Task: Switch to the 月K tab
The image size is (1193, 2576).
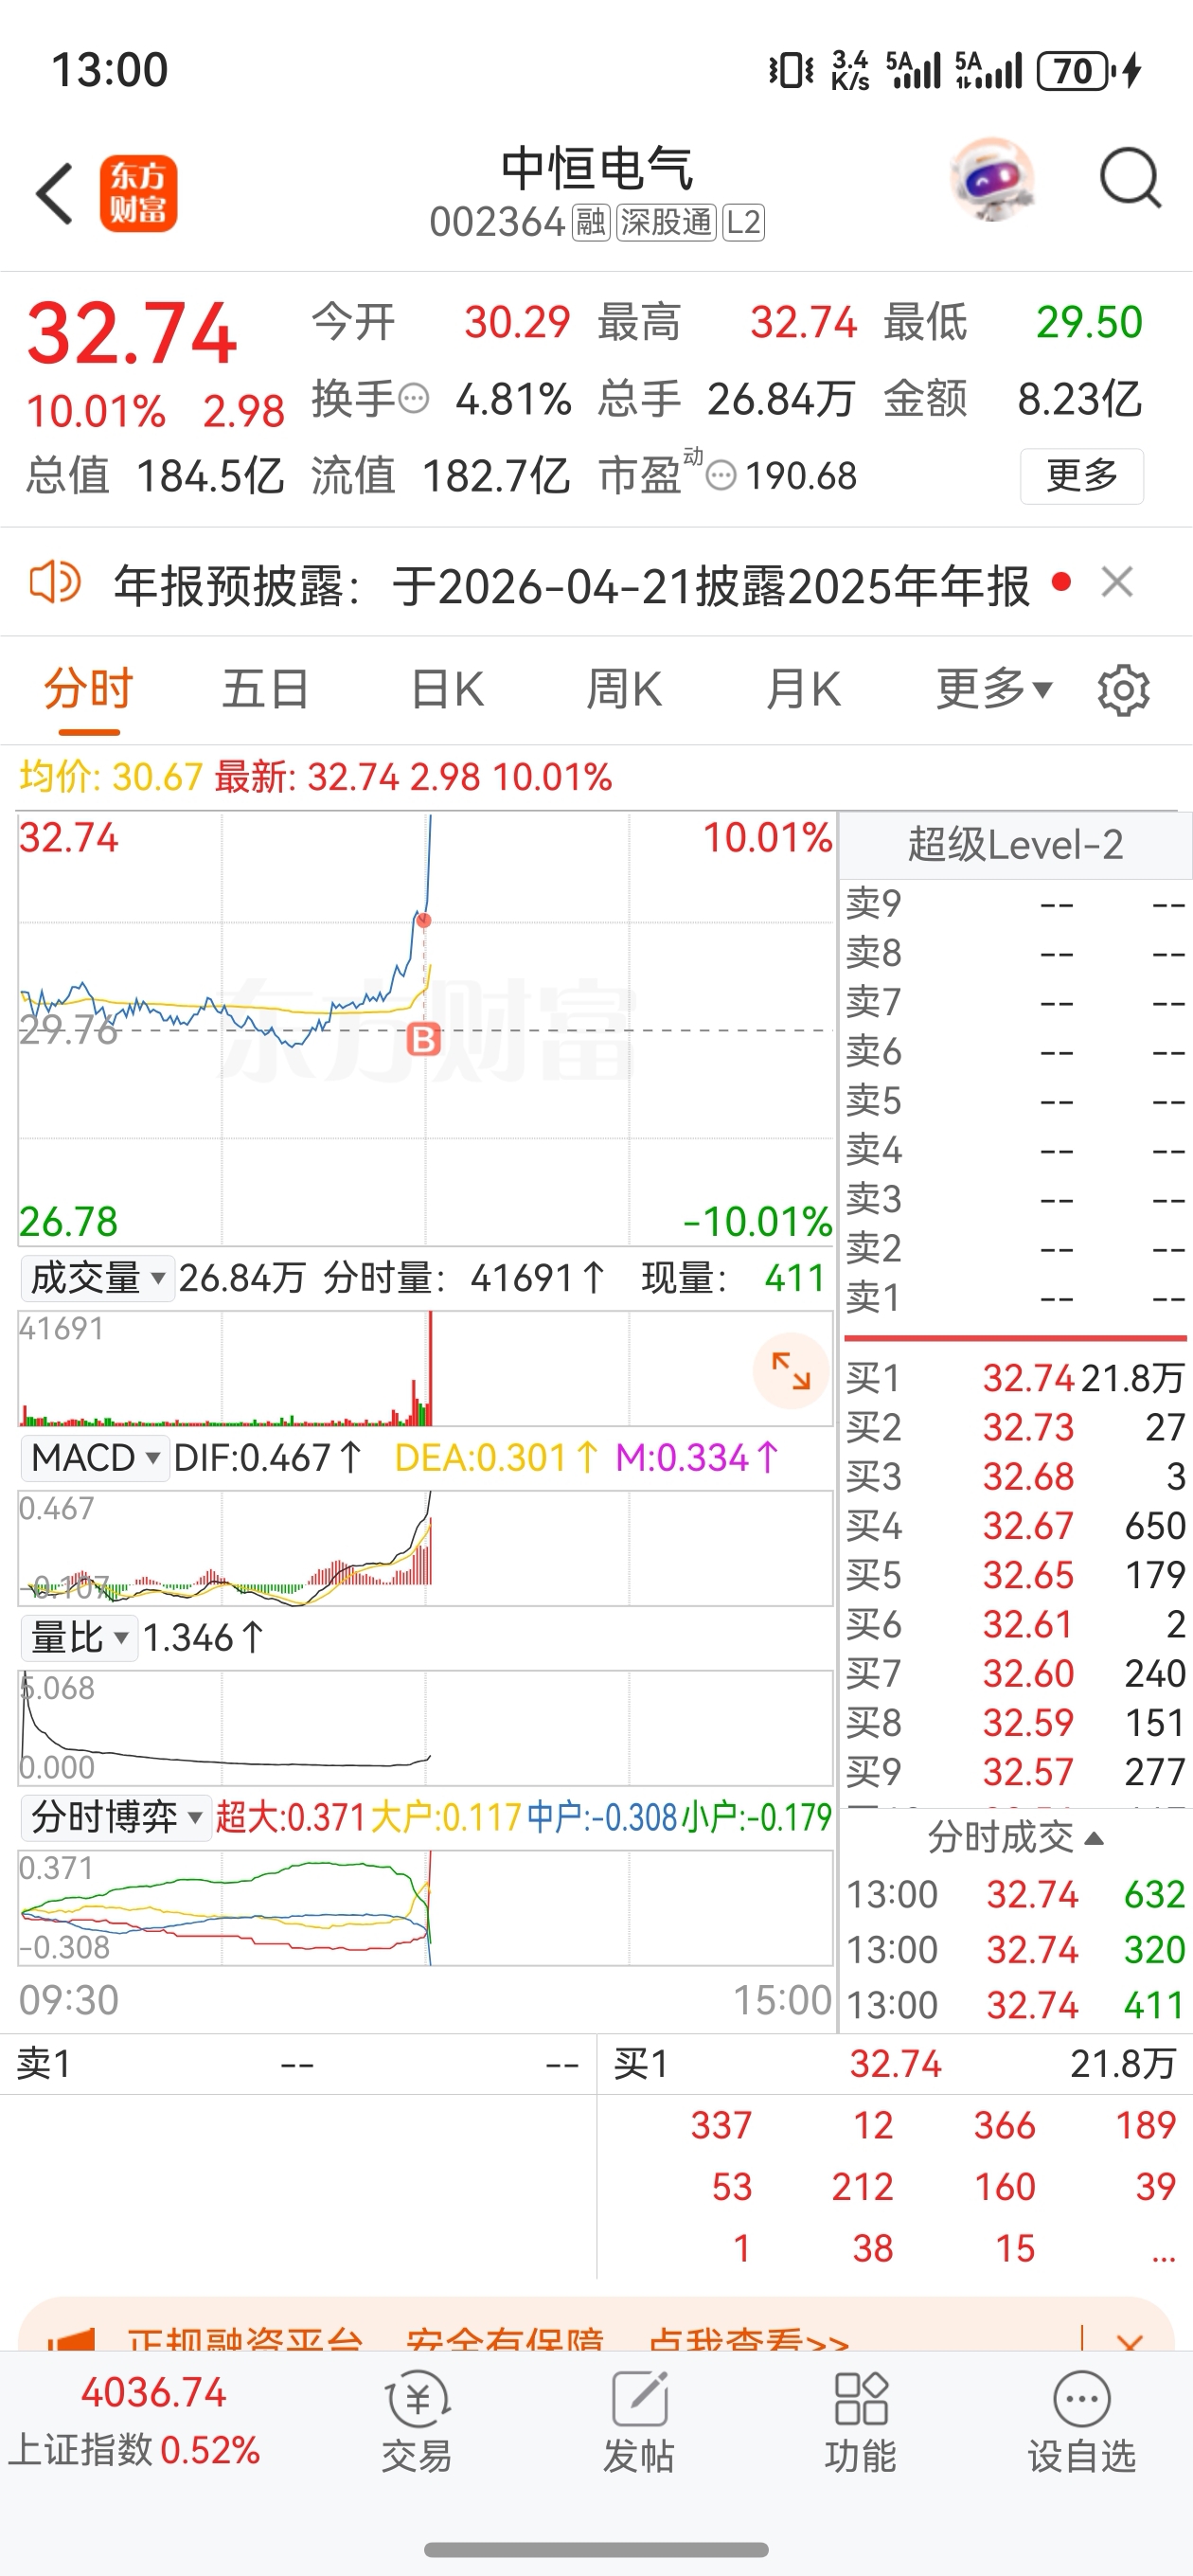Action: (x=802, y=690)
